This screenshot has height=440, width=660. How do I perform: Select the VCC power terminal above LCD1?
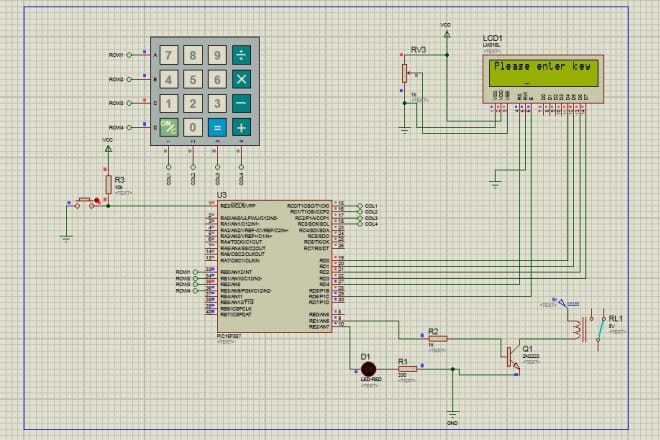tap(447, 35)
